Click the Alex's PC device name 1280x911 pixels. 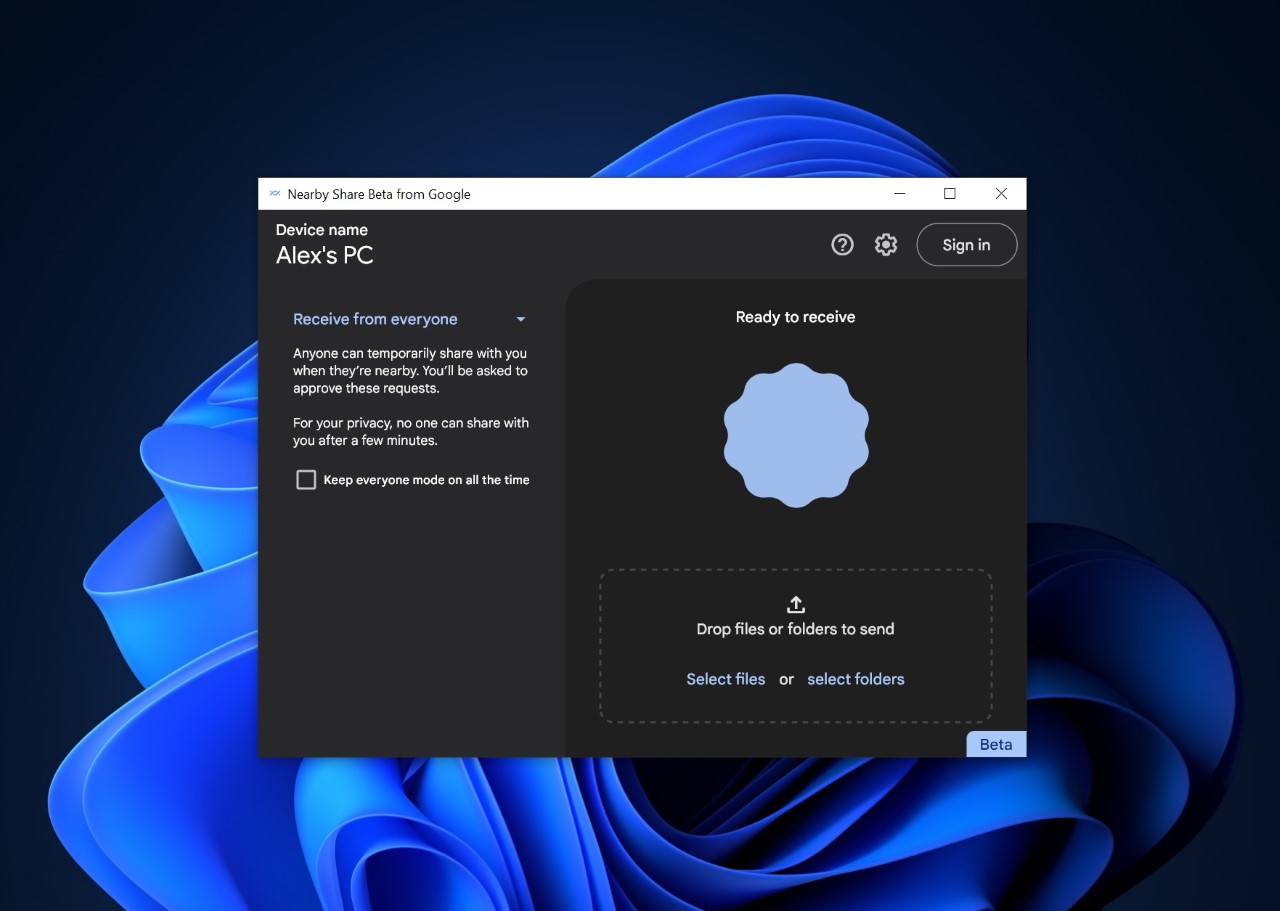[325, 256]
